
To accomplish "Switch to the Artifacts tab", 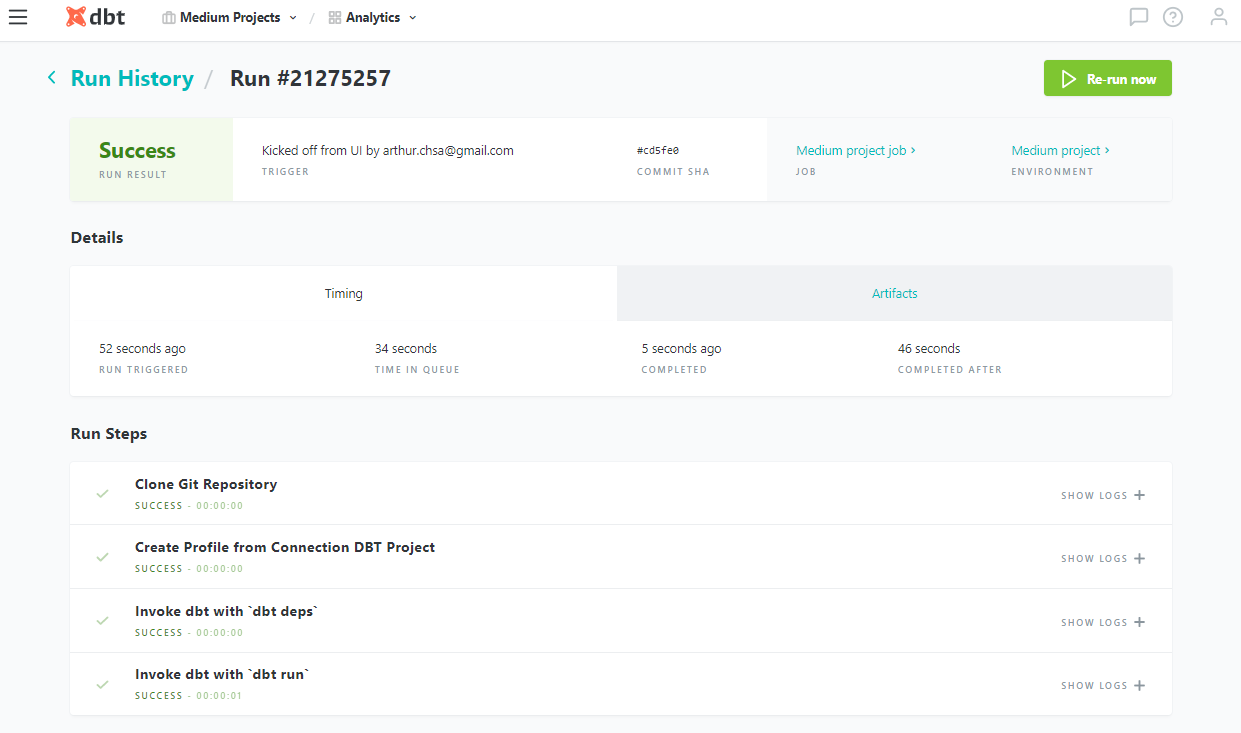I will tap(894, 294).
